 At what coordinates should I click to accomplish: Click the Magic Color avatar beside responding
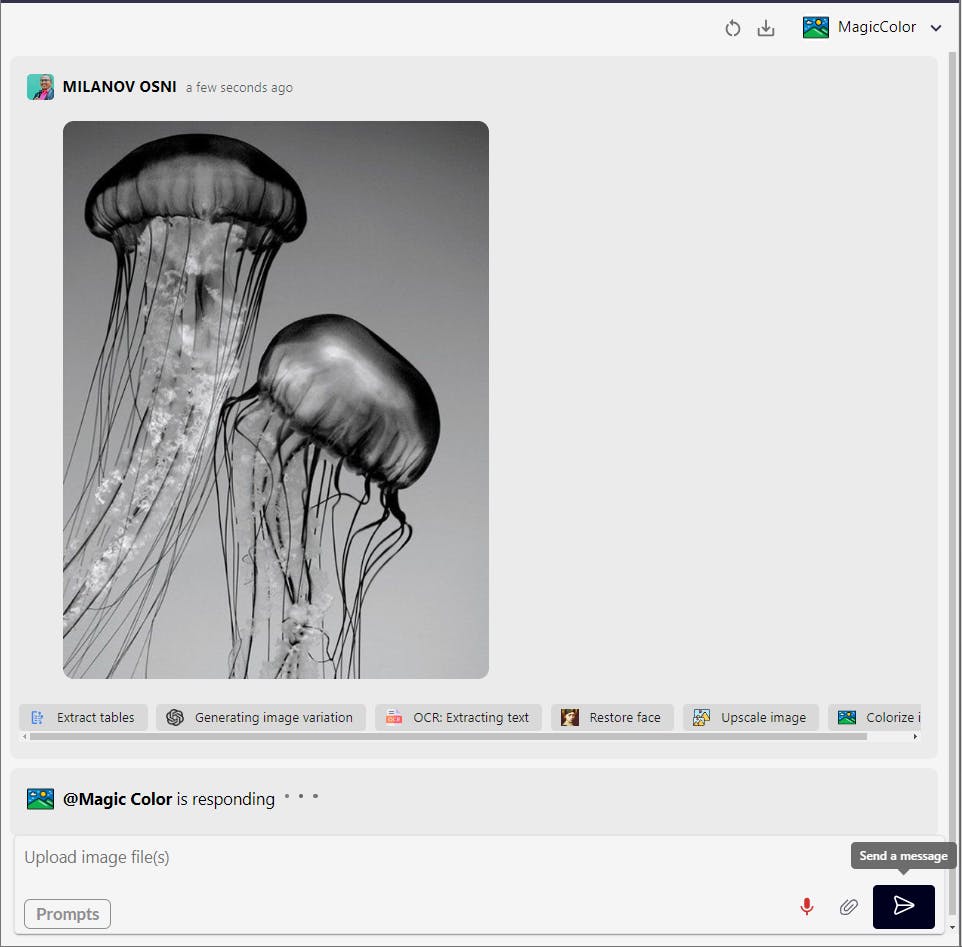click(41, 799)
